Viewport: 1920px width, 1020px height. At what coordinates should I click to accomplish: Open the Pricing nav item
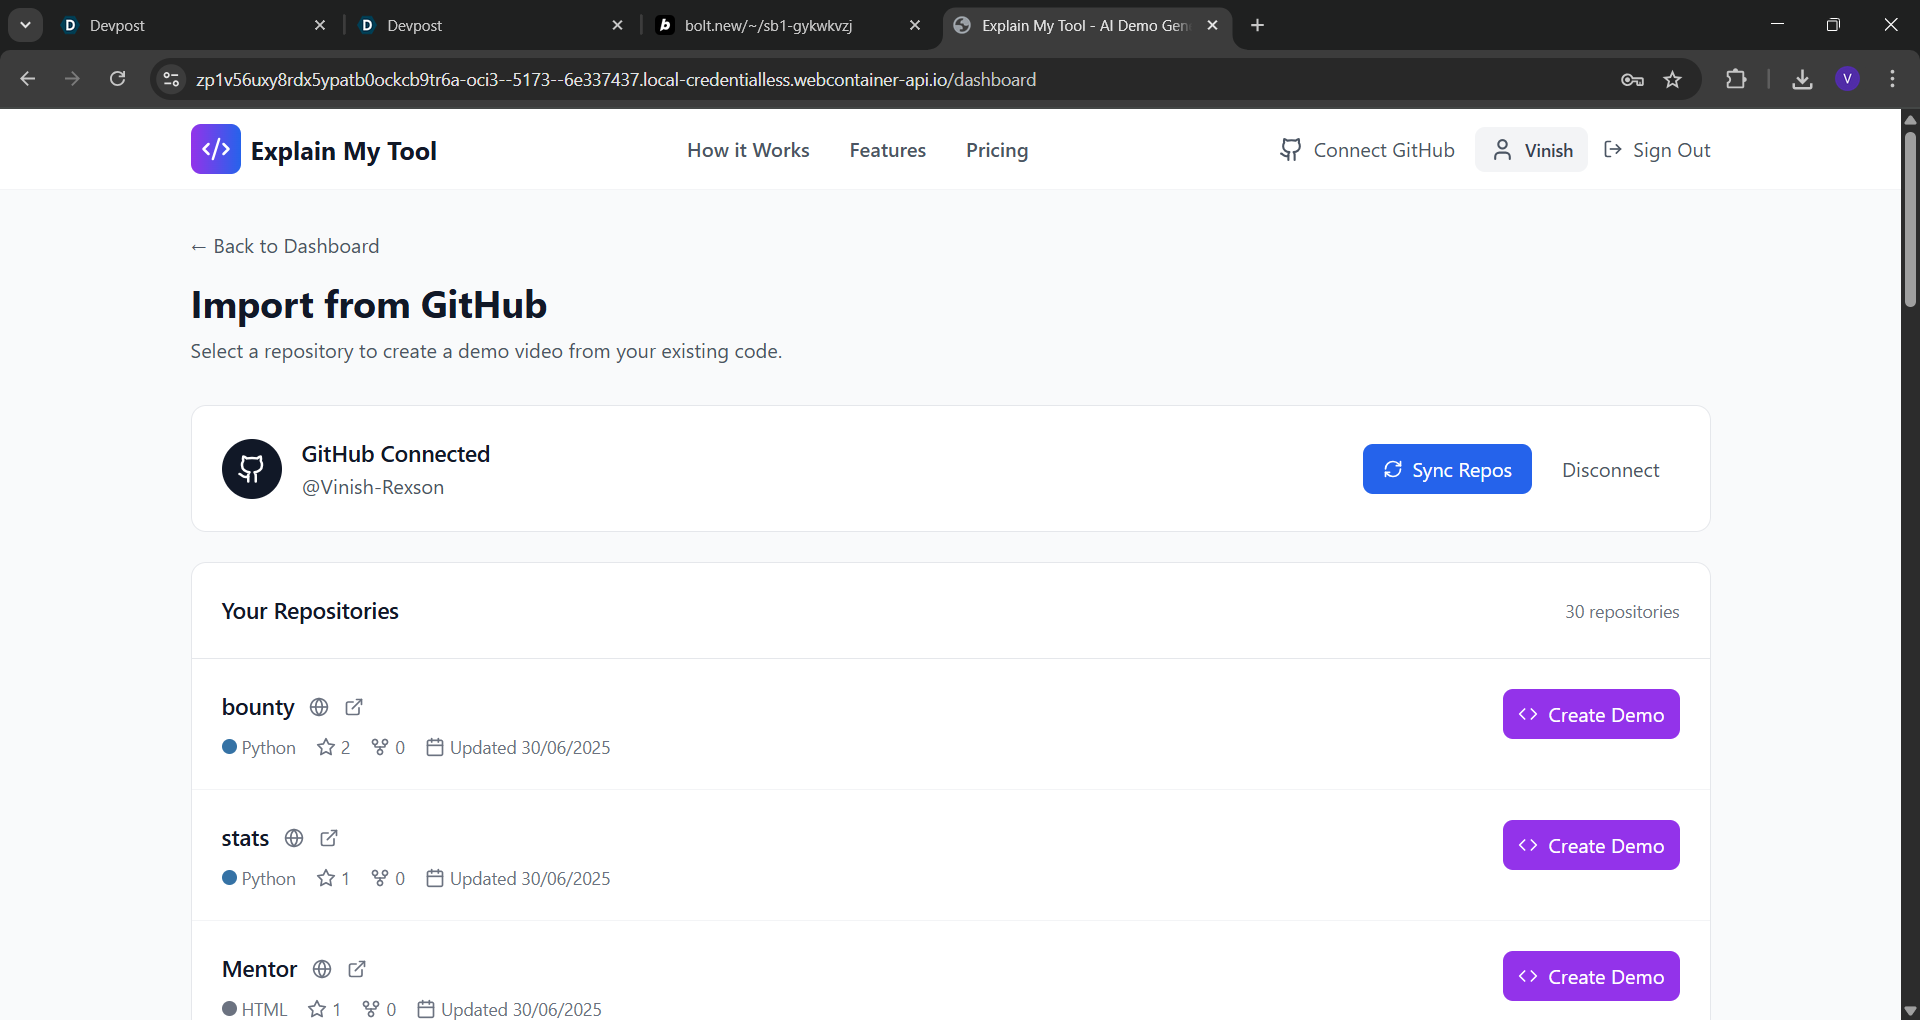tap(997, 150)
